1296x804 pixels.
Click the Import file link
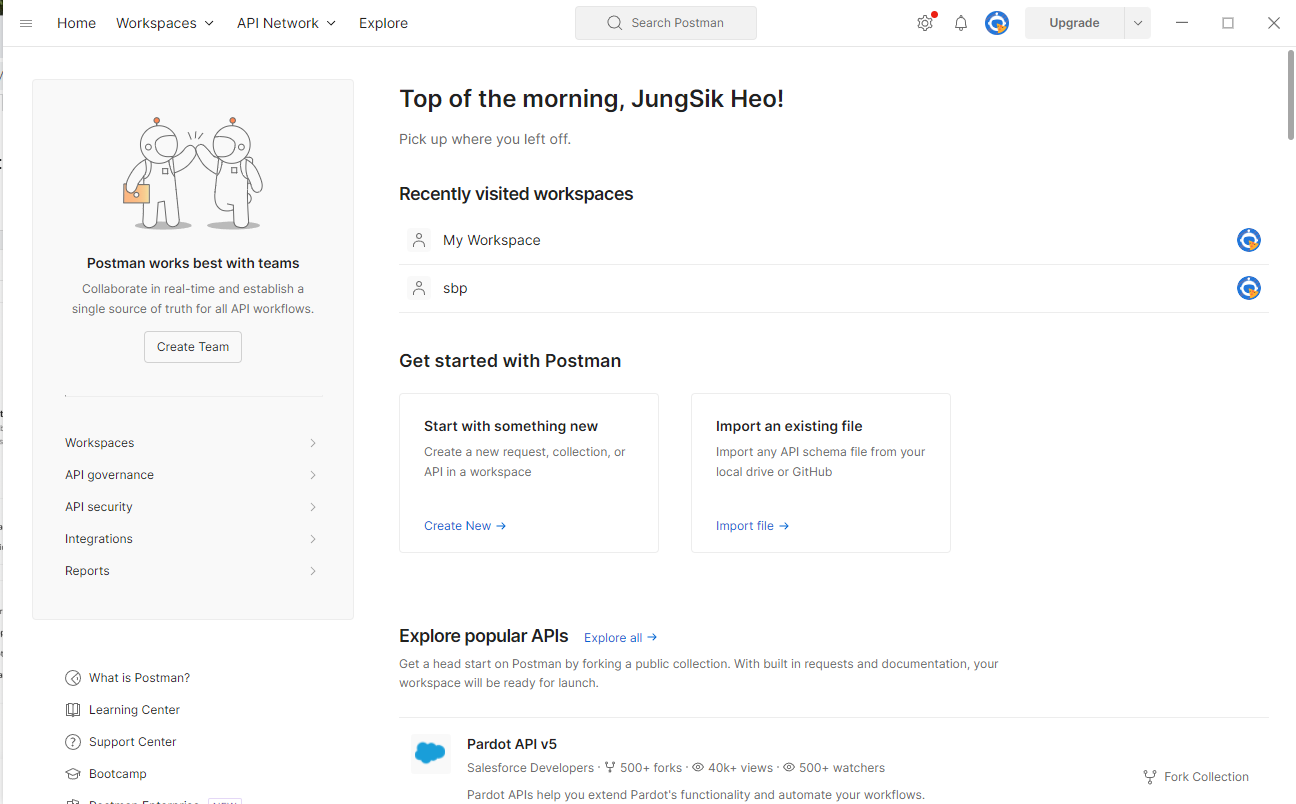tap(752, 526)
